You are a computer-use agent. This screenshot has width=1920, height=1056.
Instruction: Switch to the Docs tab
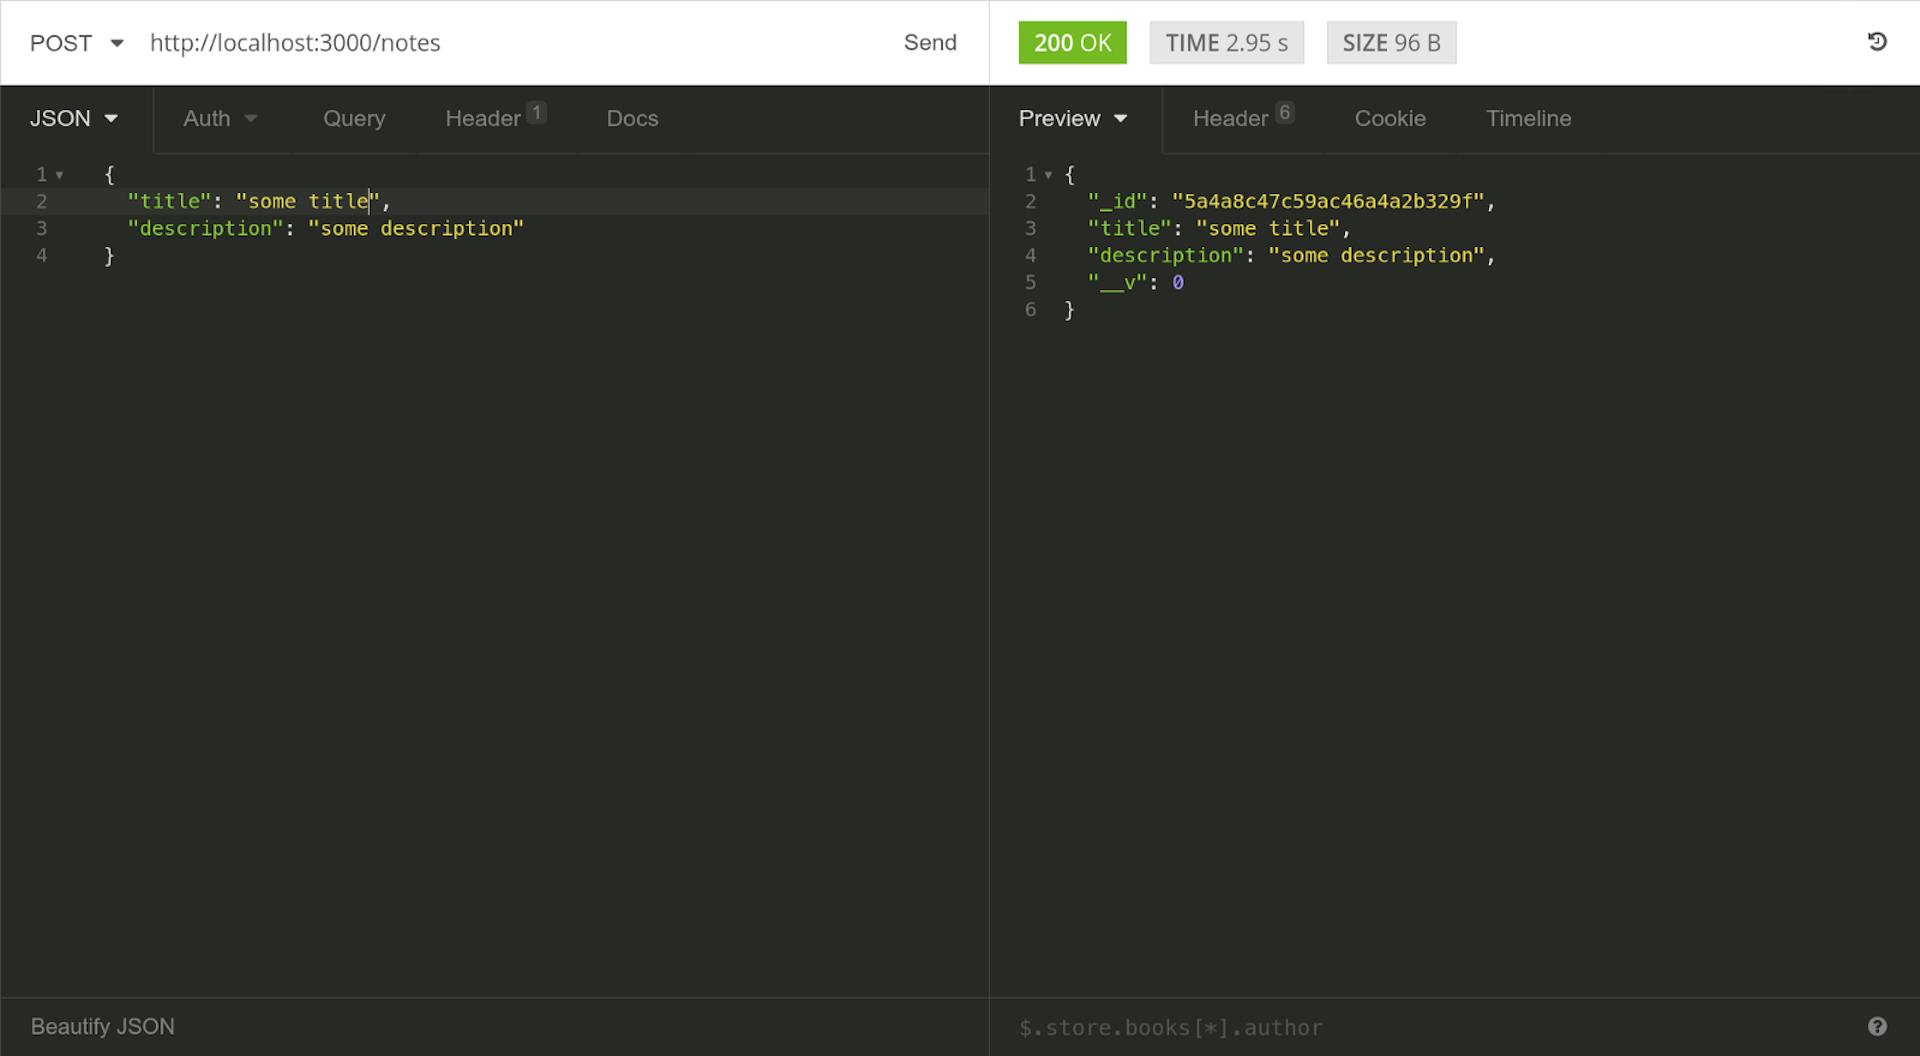pos(632,118)
